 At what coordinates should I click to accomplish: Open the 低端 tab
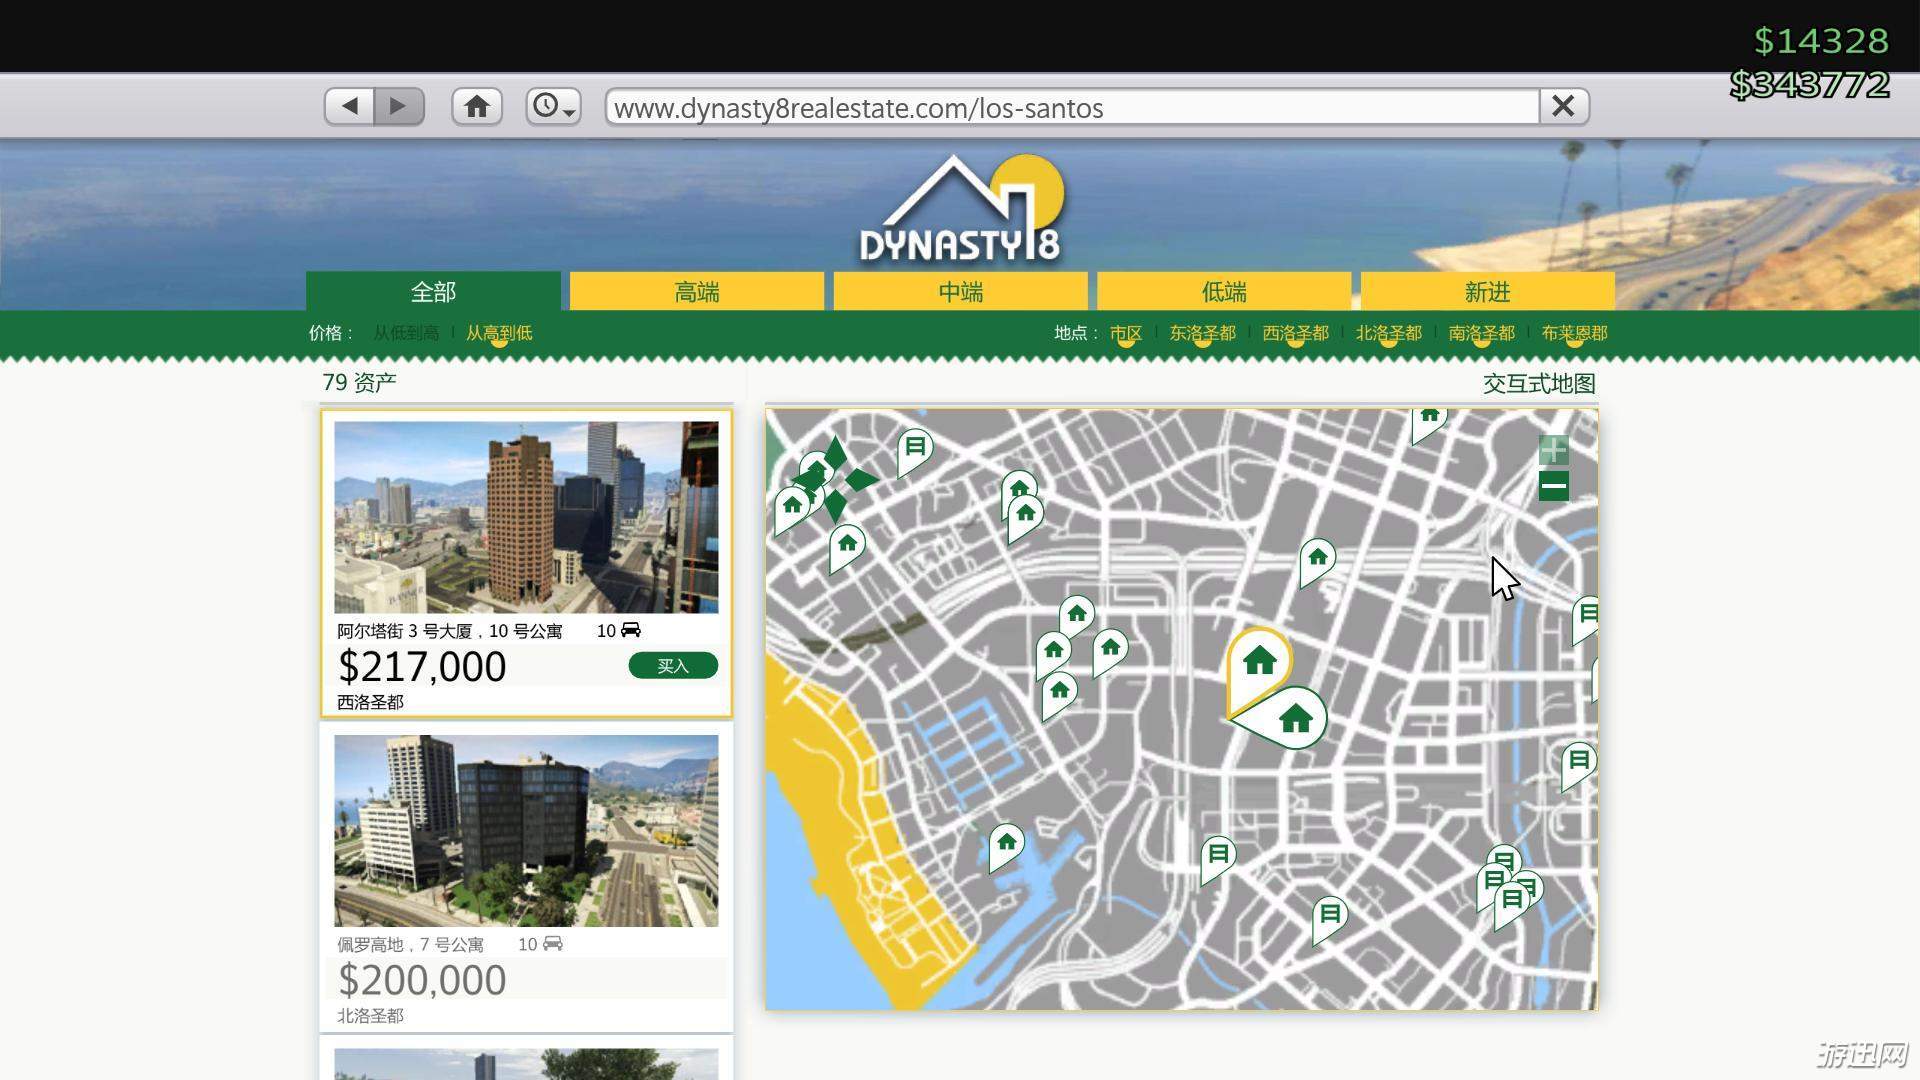[x=1224, y=291]
